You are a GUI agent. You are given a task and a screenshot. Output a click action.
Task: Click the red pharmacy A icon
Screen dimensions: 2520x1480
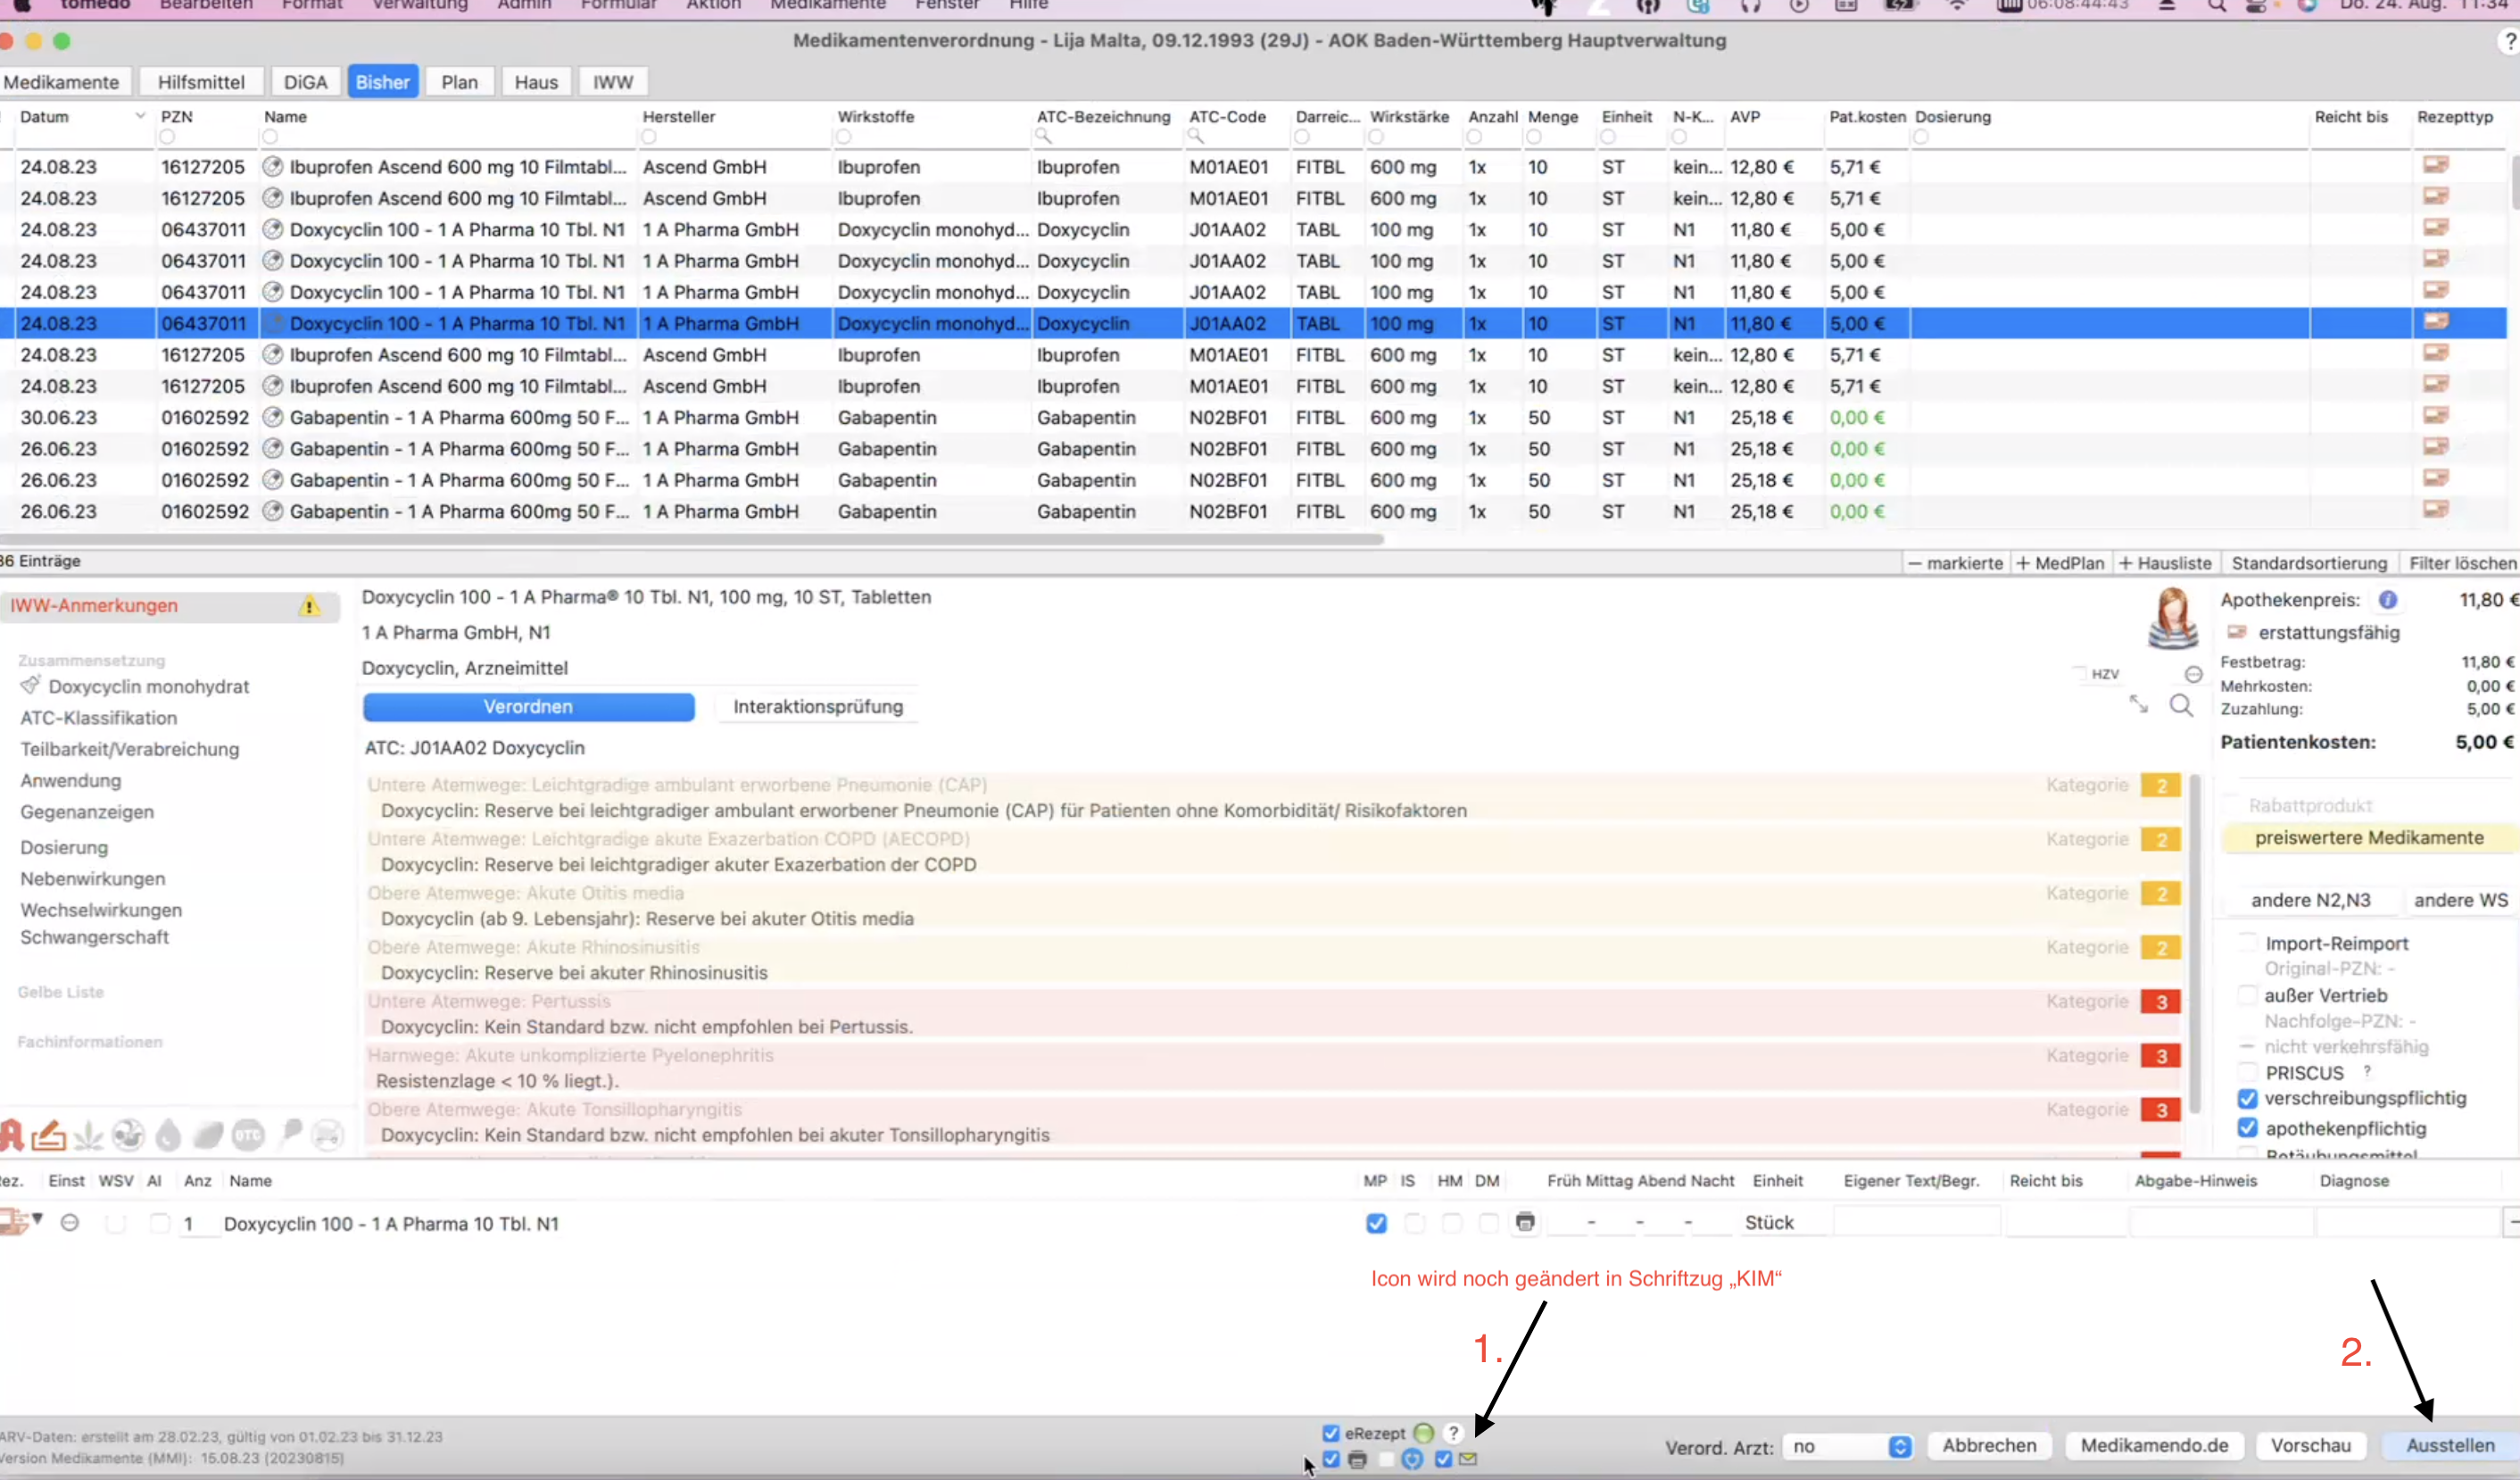(12, 1135)
